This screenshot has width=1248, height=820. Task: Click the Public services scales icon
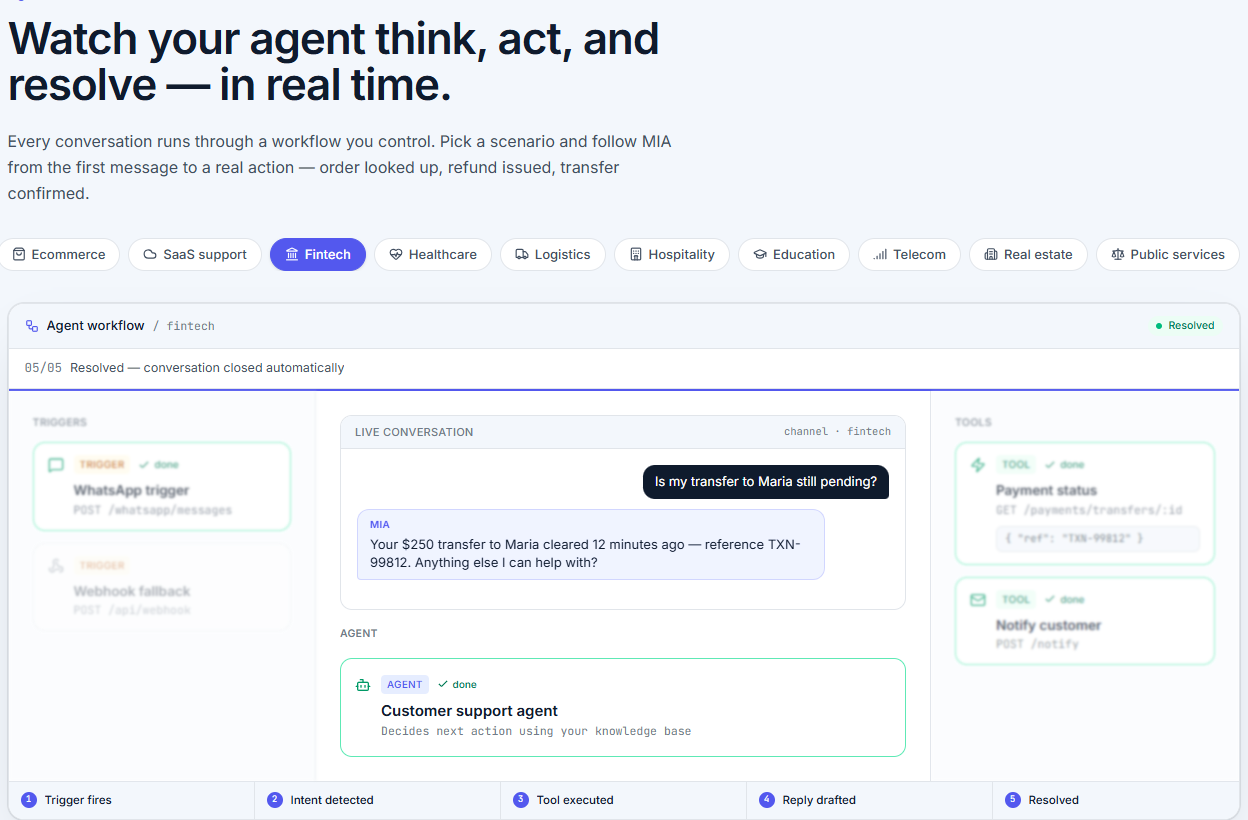(1118, 254)
